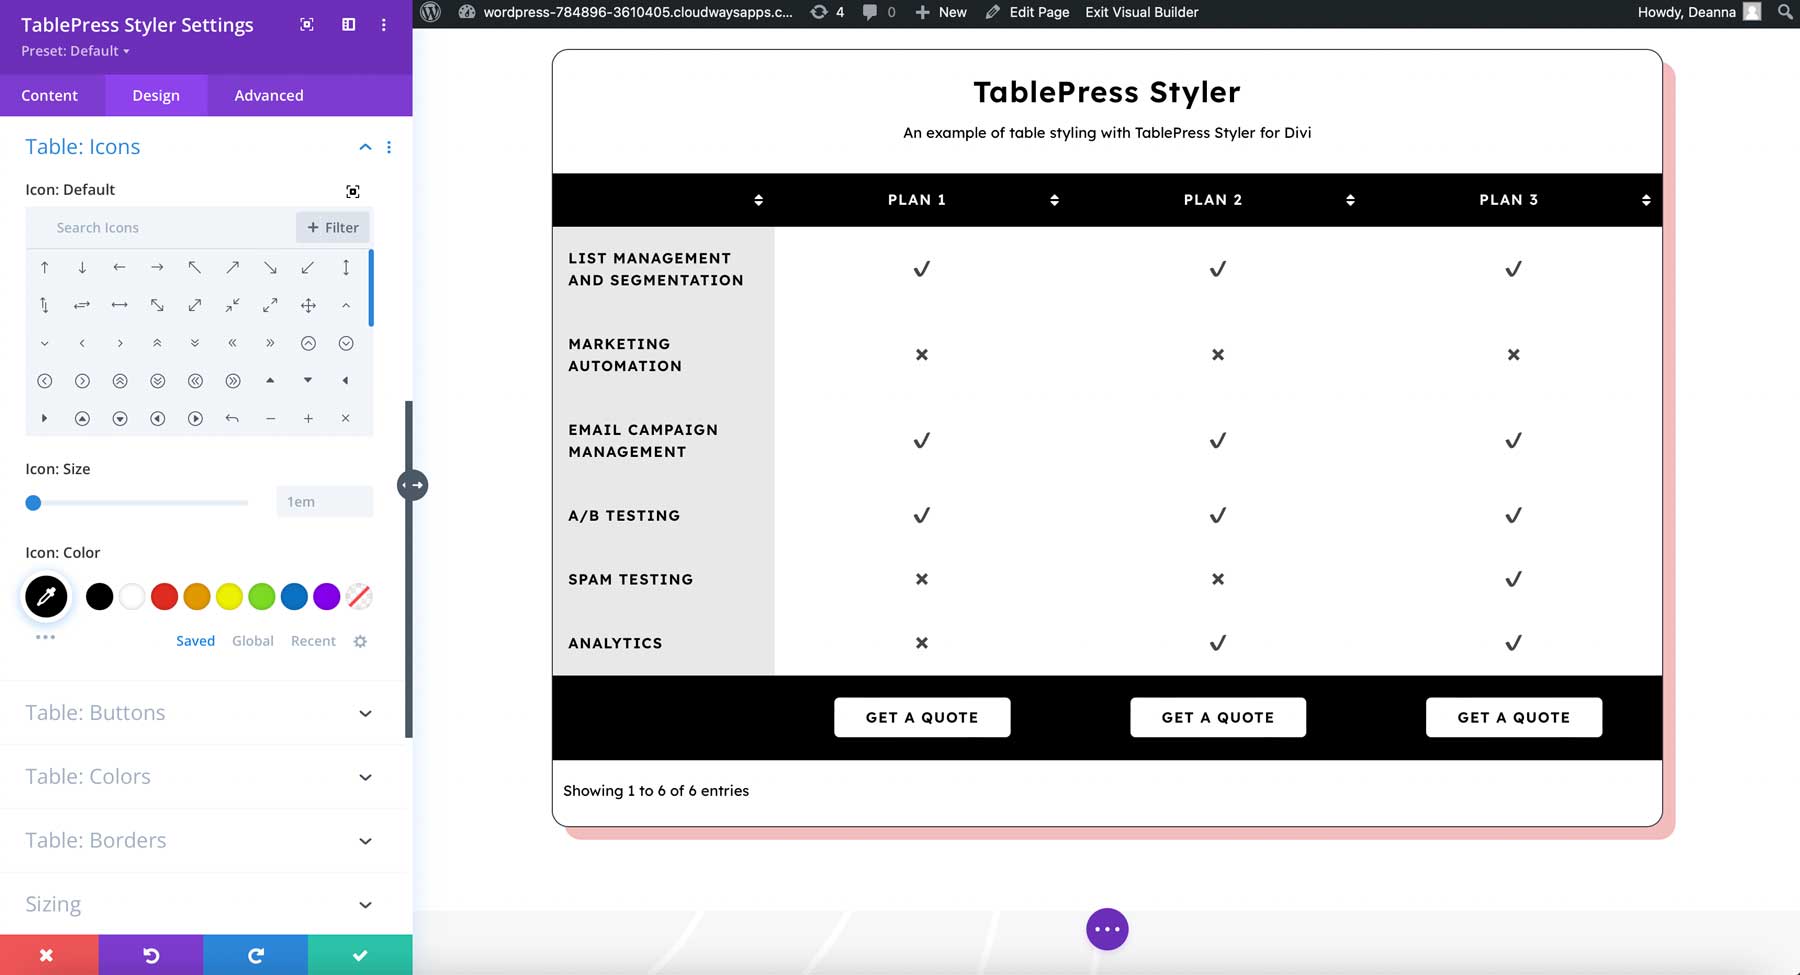Screen dimensions: 1800x975
Task: Open the eyedropper color picker circle
Action: [x=46, y=597]
